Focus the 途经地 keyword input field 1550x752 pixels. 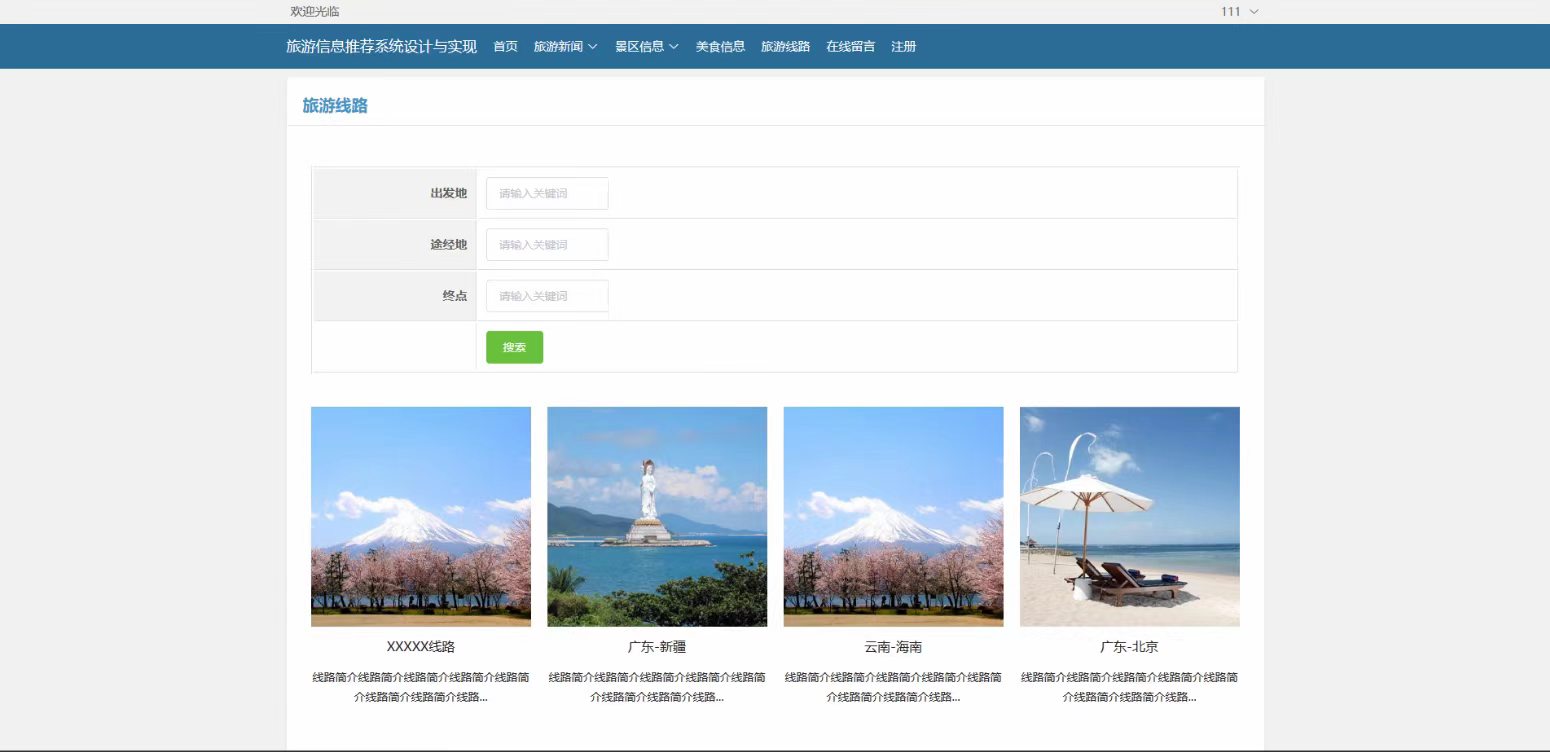point(547,245)
